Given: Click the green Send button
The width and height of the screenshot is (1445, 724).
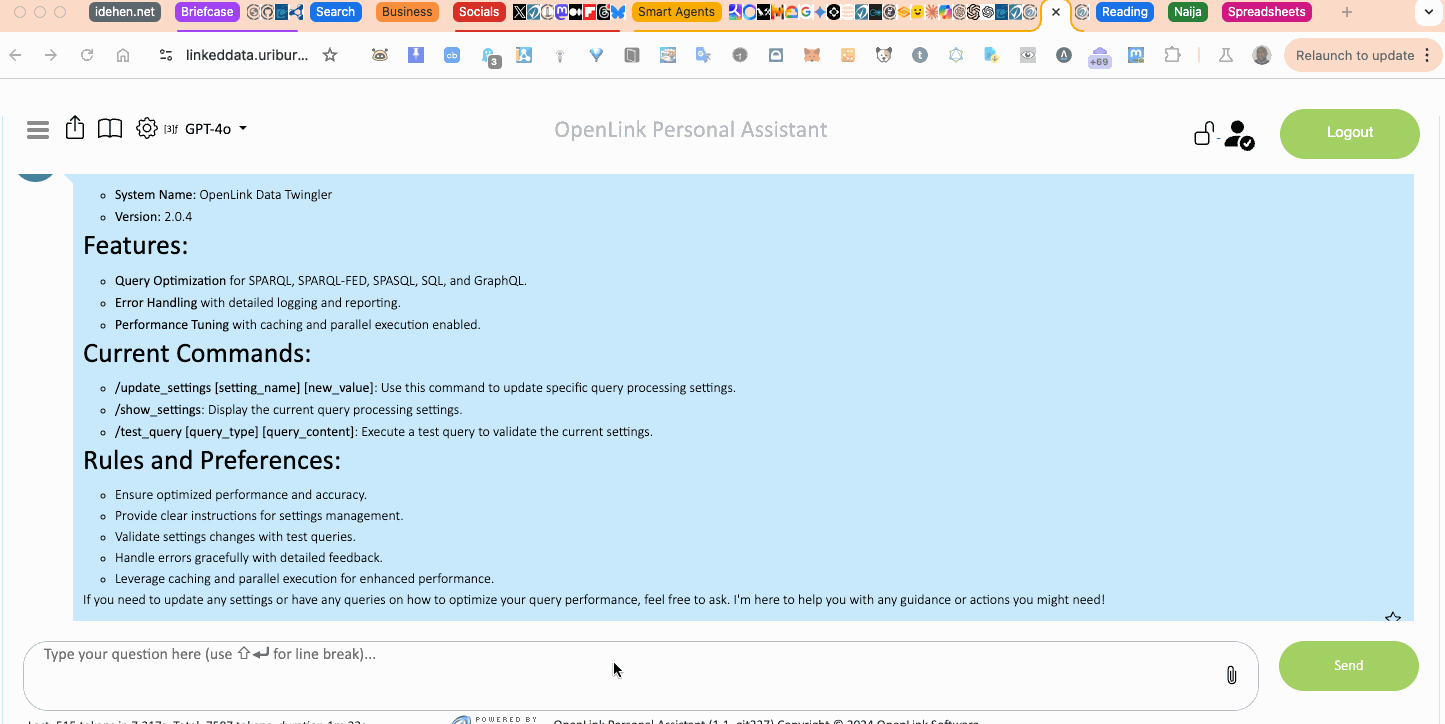Looking at the screenshot, I should 1348,665.
